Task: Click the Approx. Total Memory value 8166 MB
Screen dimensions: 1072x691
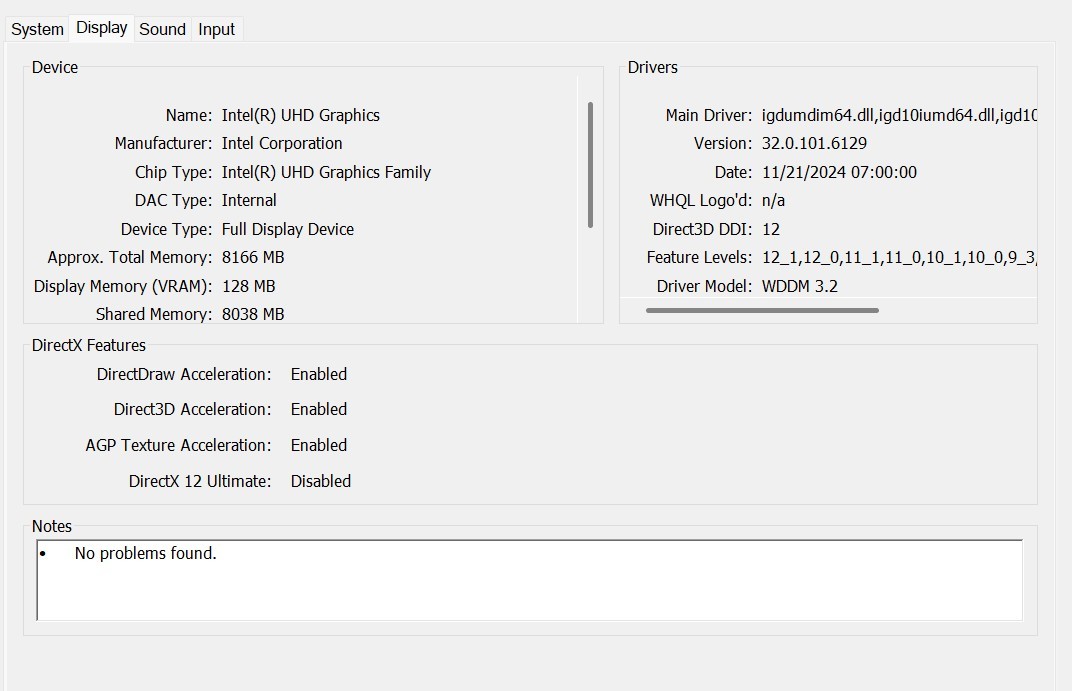Action: tap(252, 257)
